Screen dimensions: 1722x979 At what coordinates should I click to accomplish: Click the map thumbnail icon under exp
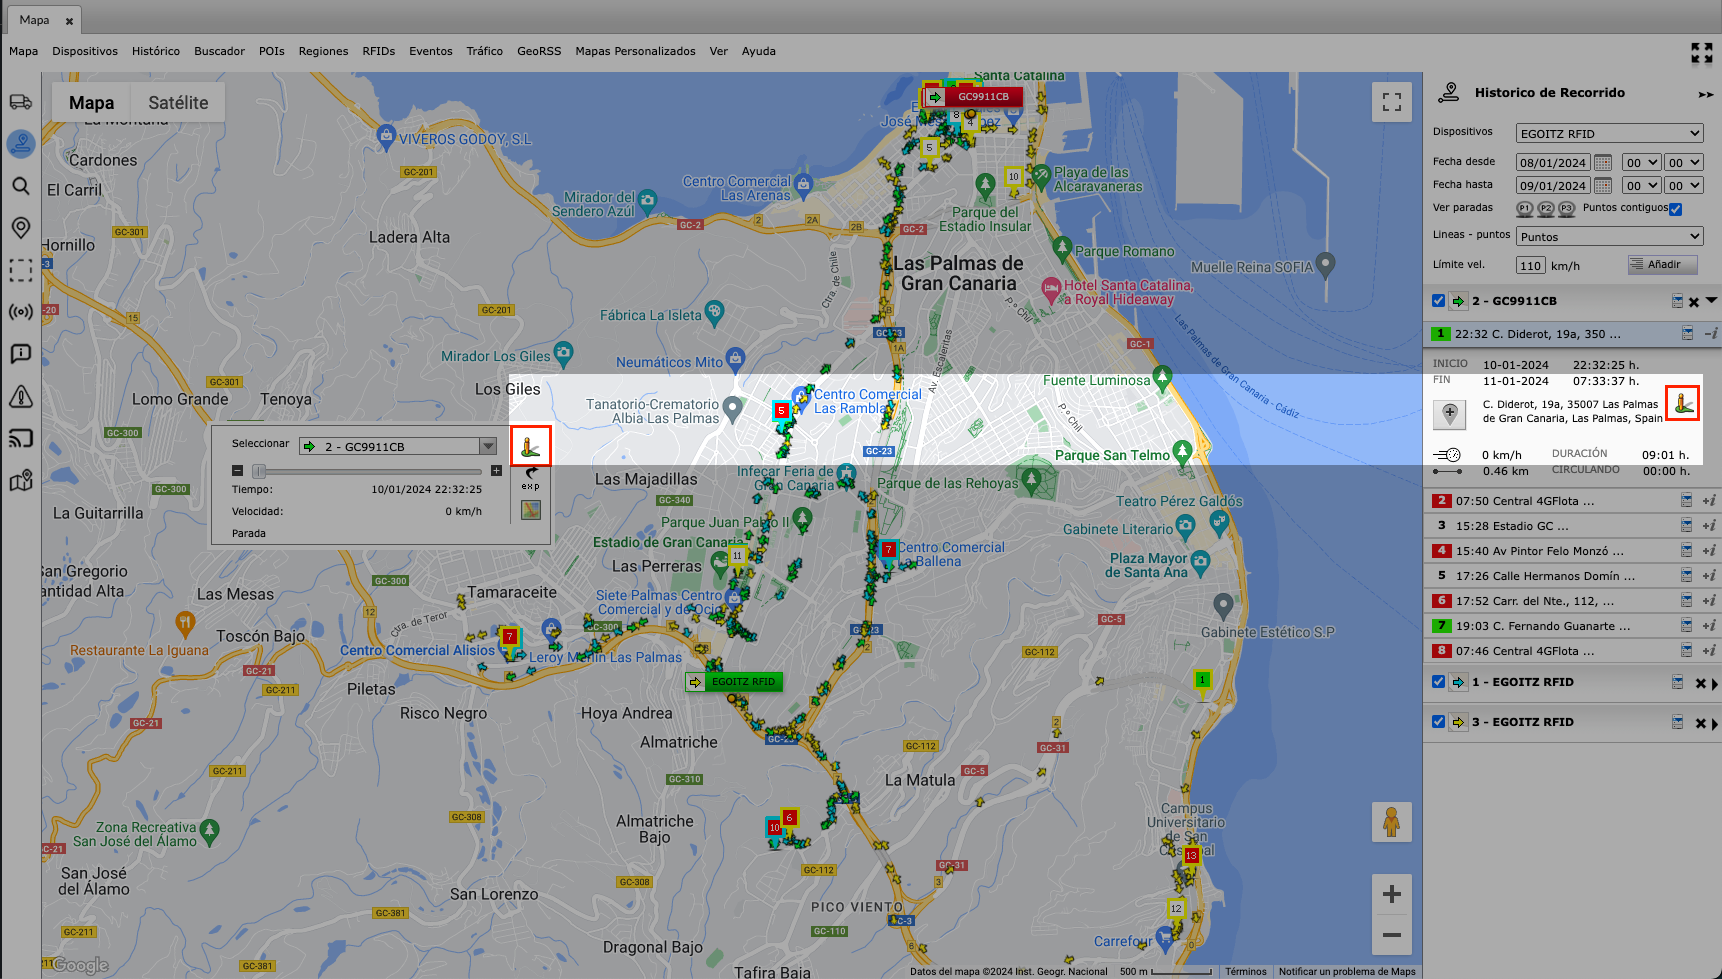(x=531, y=510)
